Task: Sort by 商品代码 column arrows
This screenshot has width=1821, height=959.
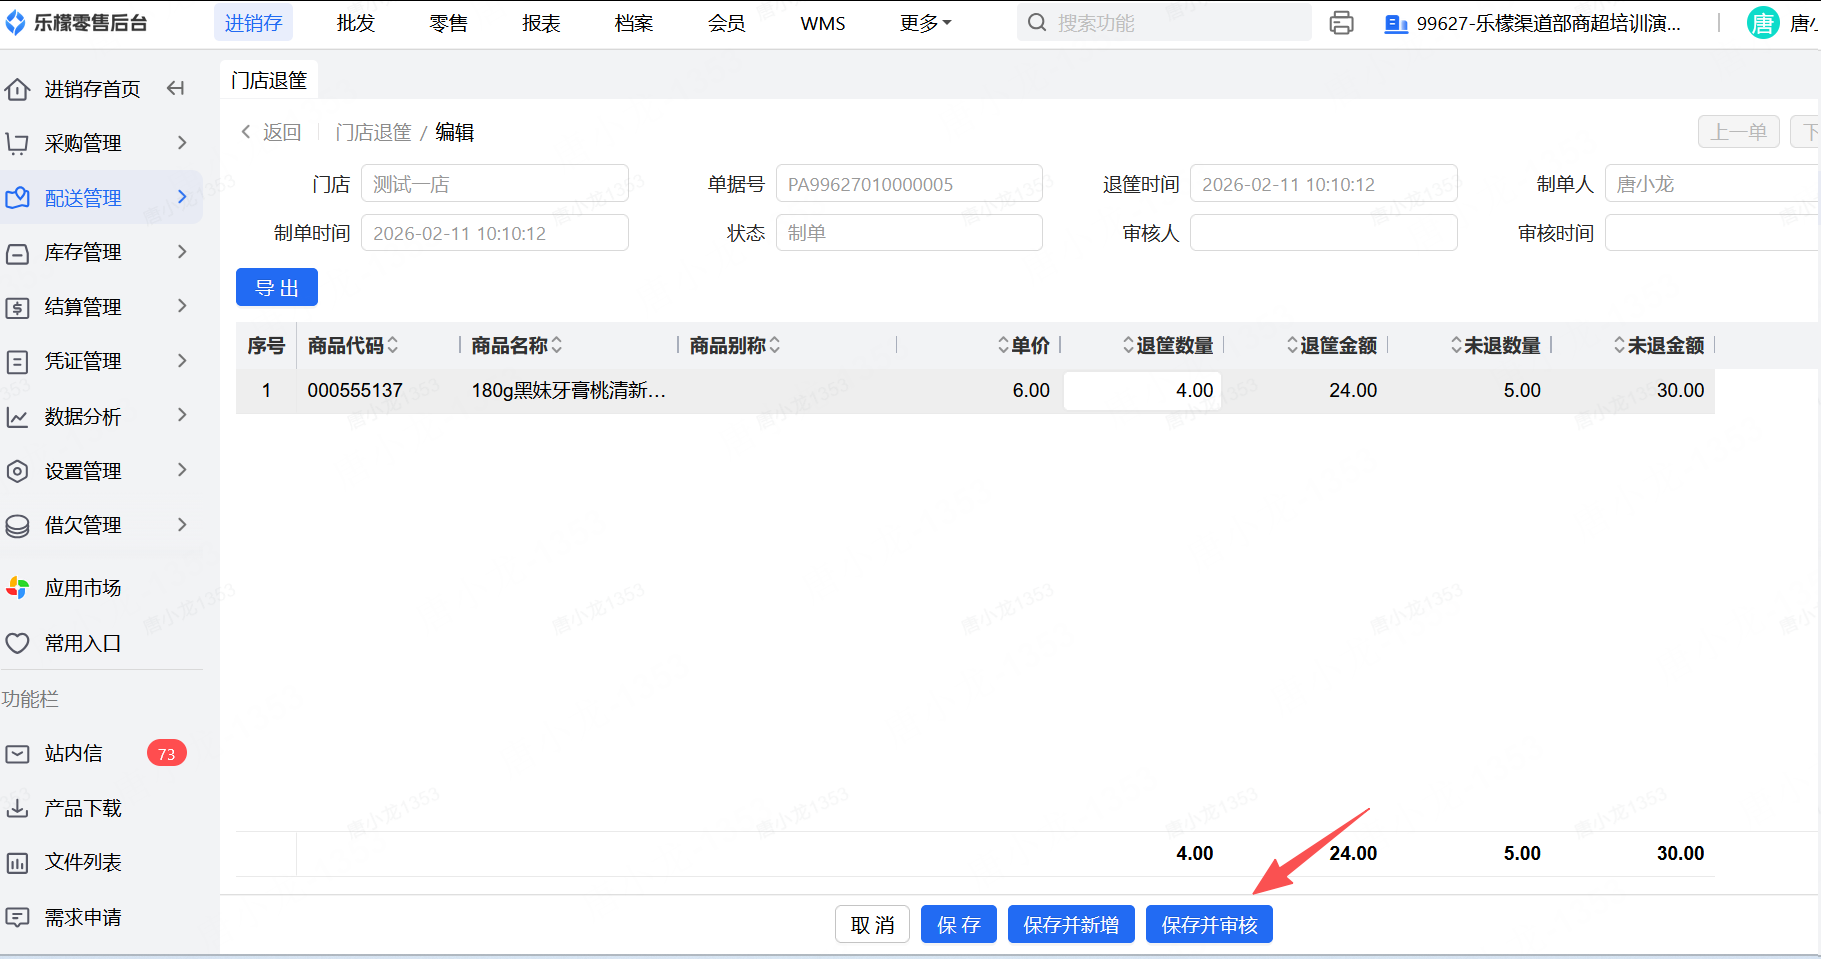Action: tap(393, 345)
